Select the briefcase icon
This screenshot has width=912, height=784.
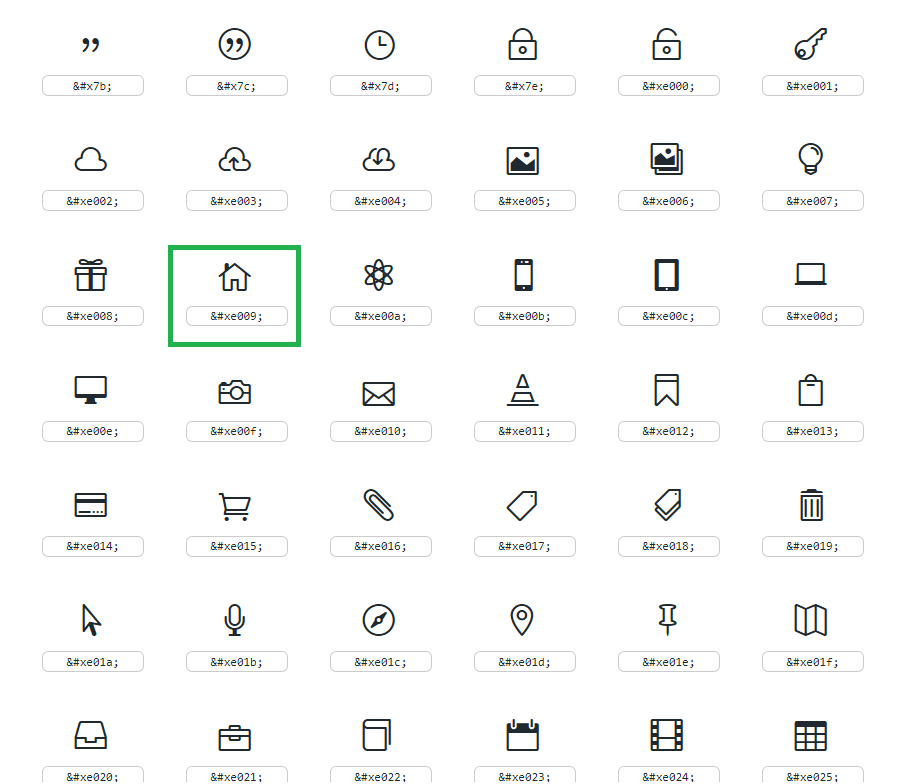(x=234, y=737)
